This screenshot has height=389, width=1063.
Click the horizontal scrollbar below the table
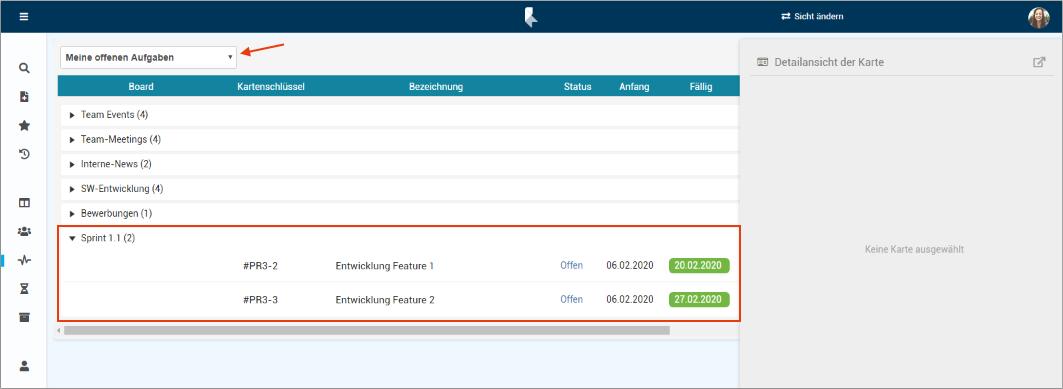click(x=367, y=330)
